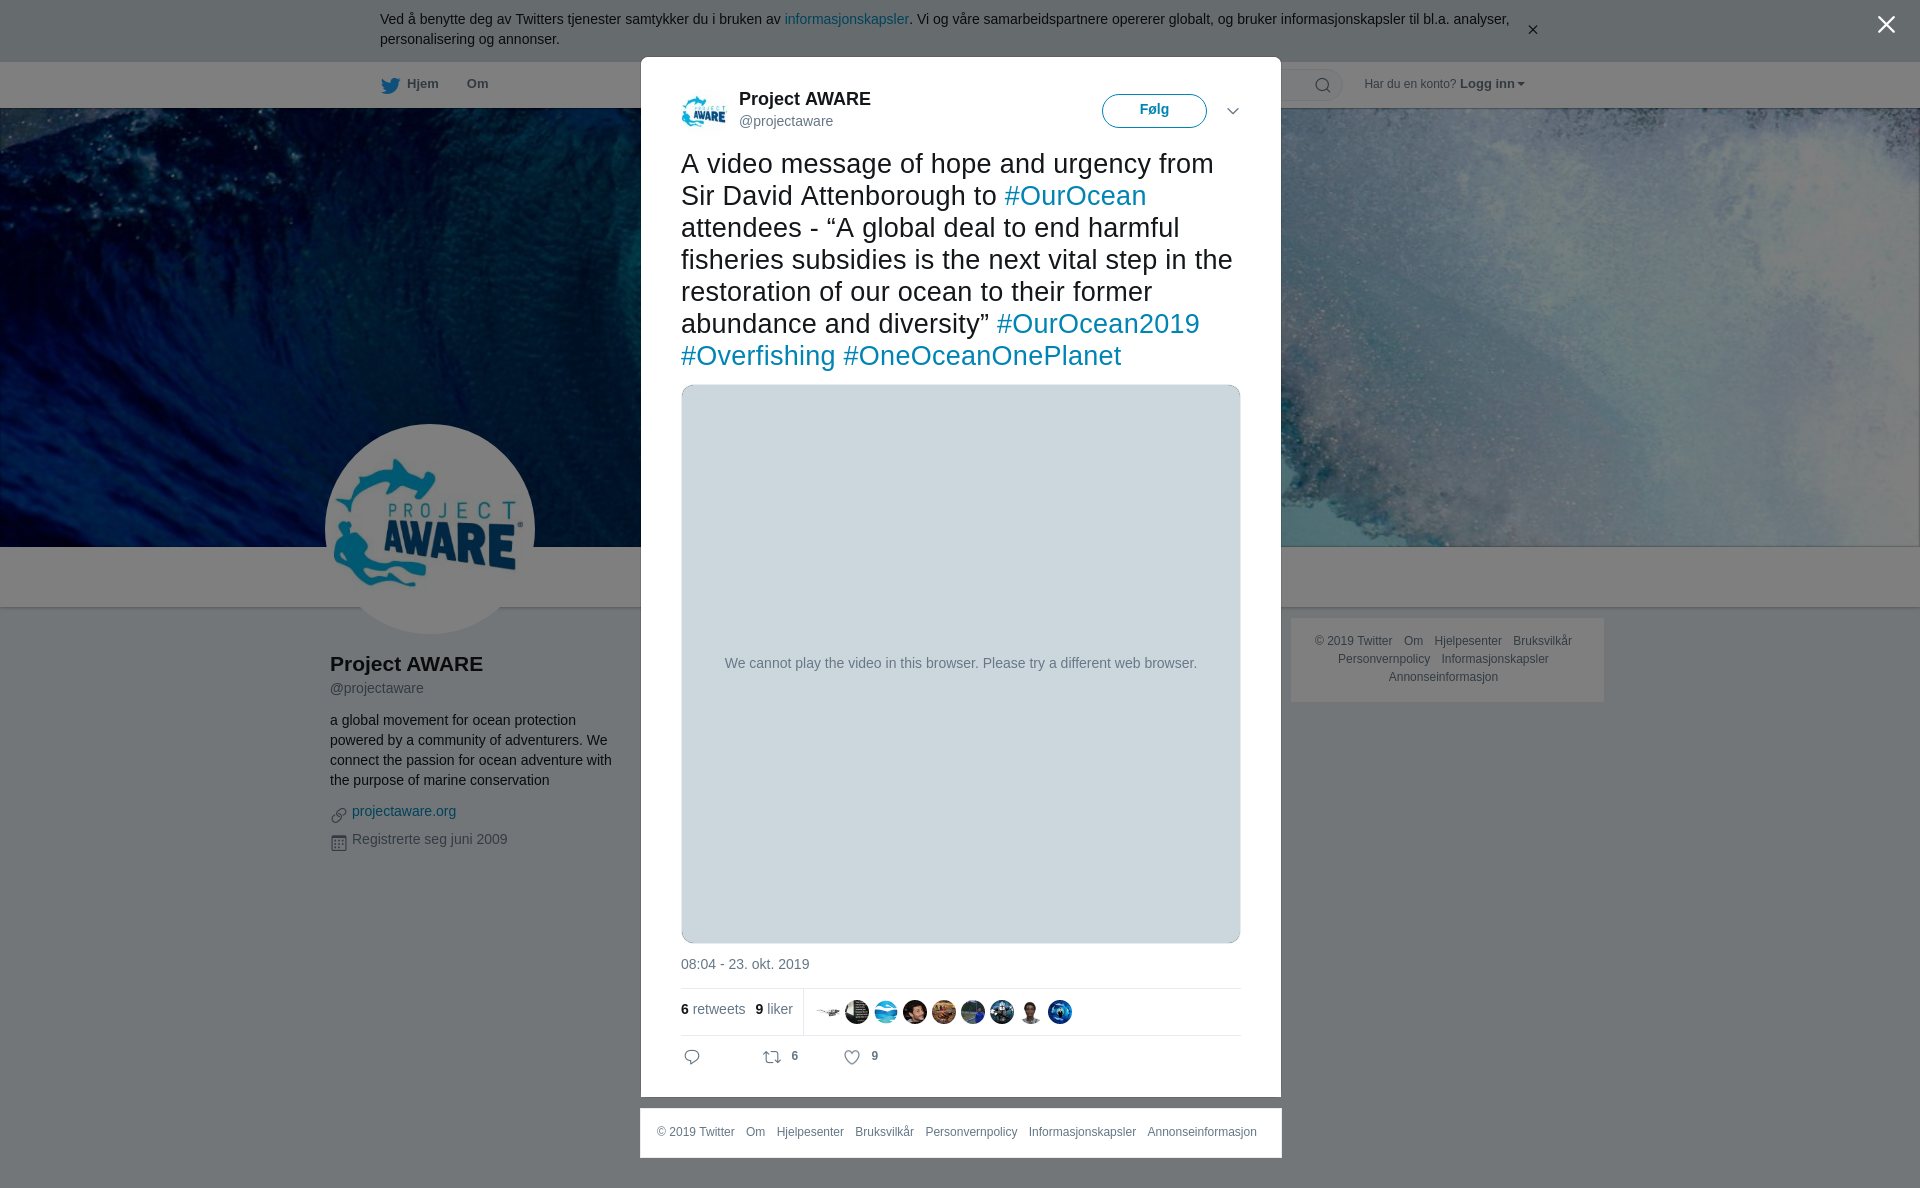Close the tweet overlay dialog

coord(1886,25)
